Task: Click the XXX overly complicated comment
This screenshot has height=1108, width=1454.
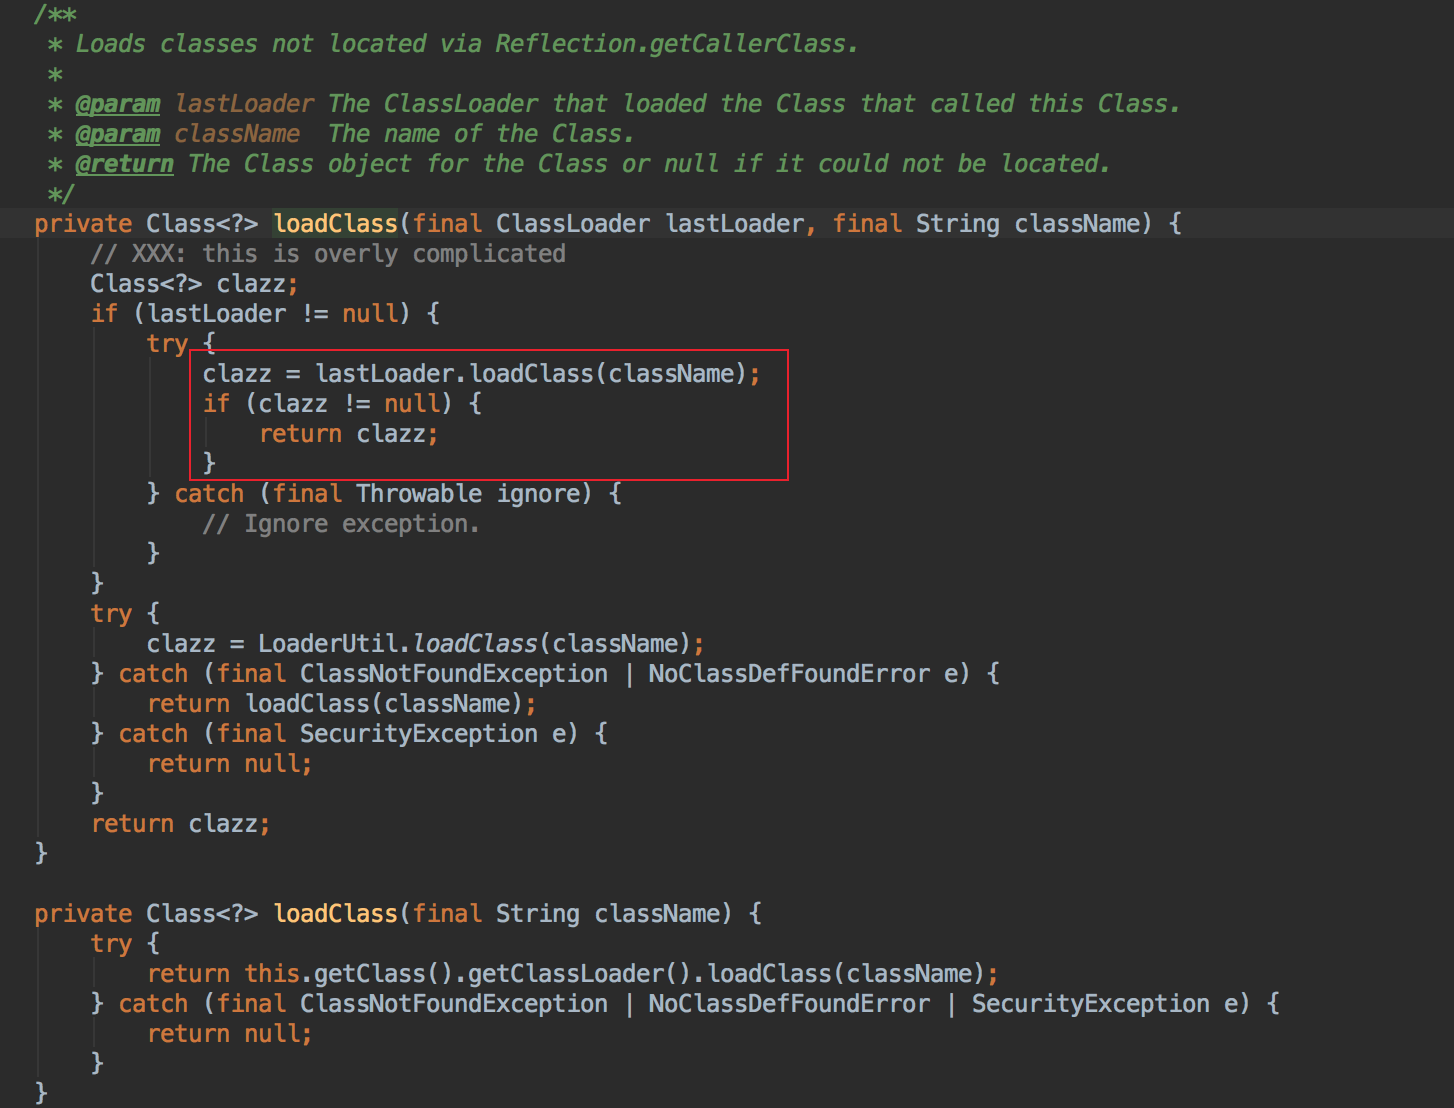Action: [x=328, y=254]
